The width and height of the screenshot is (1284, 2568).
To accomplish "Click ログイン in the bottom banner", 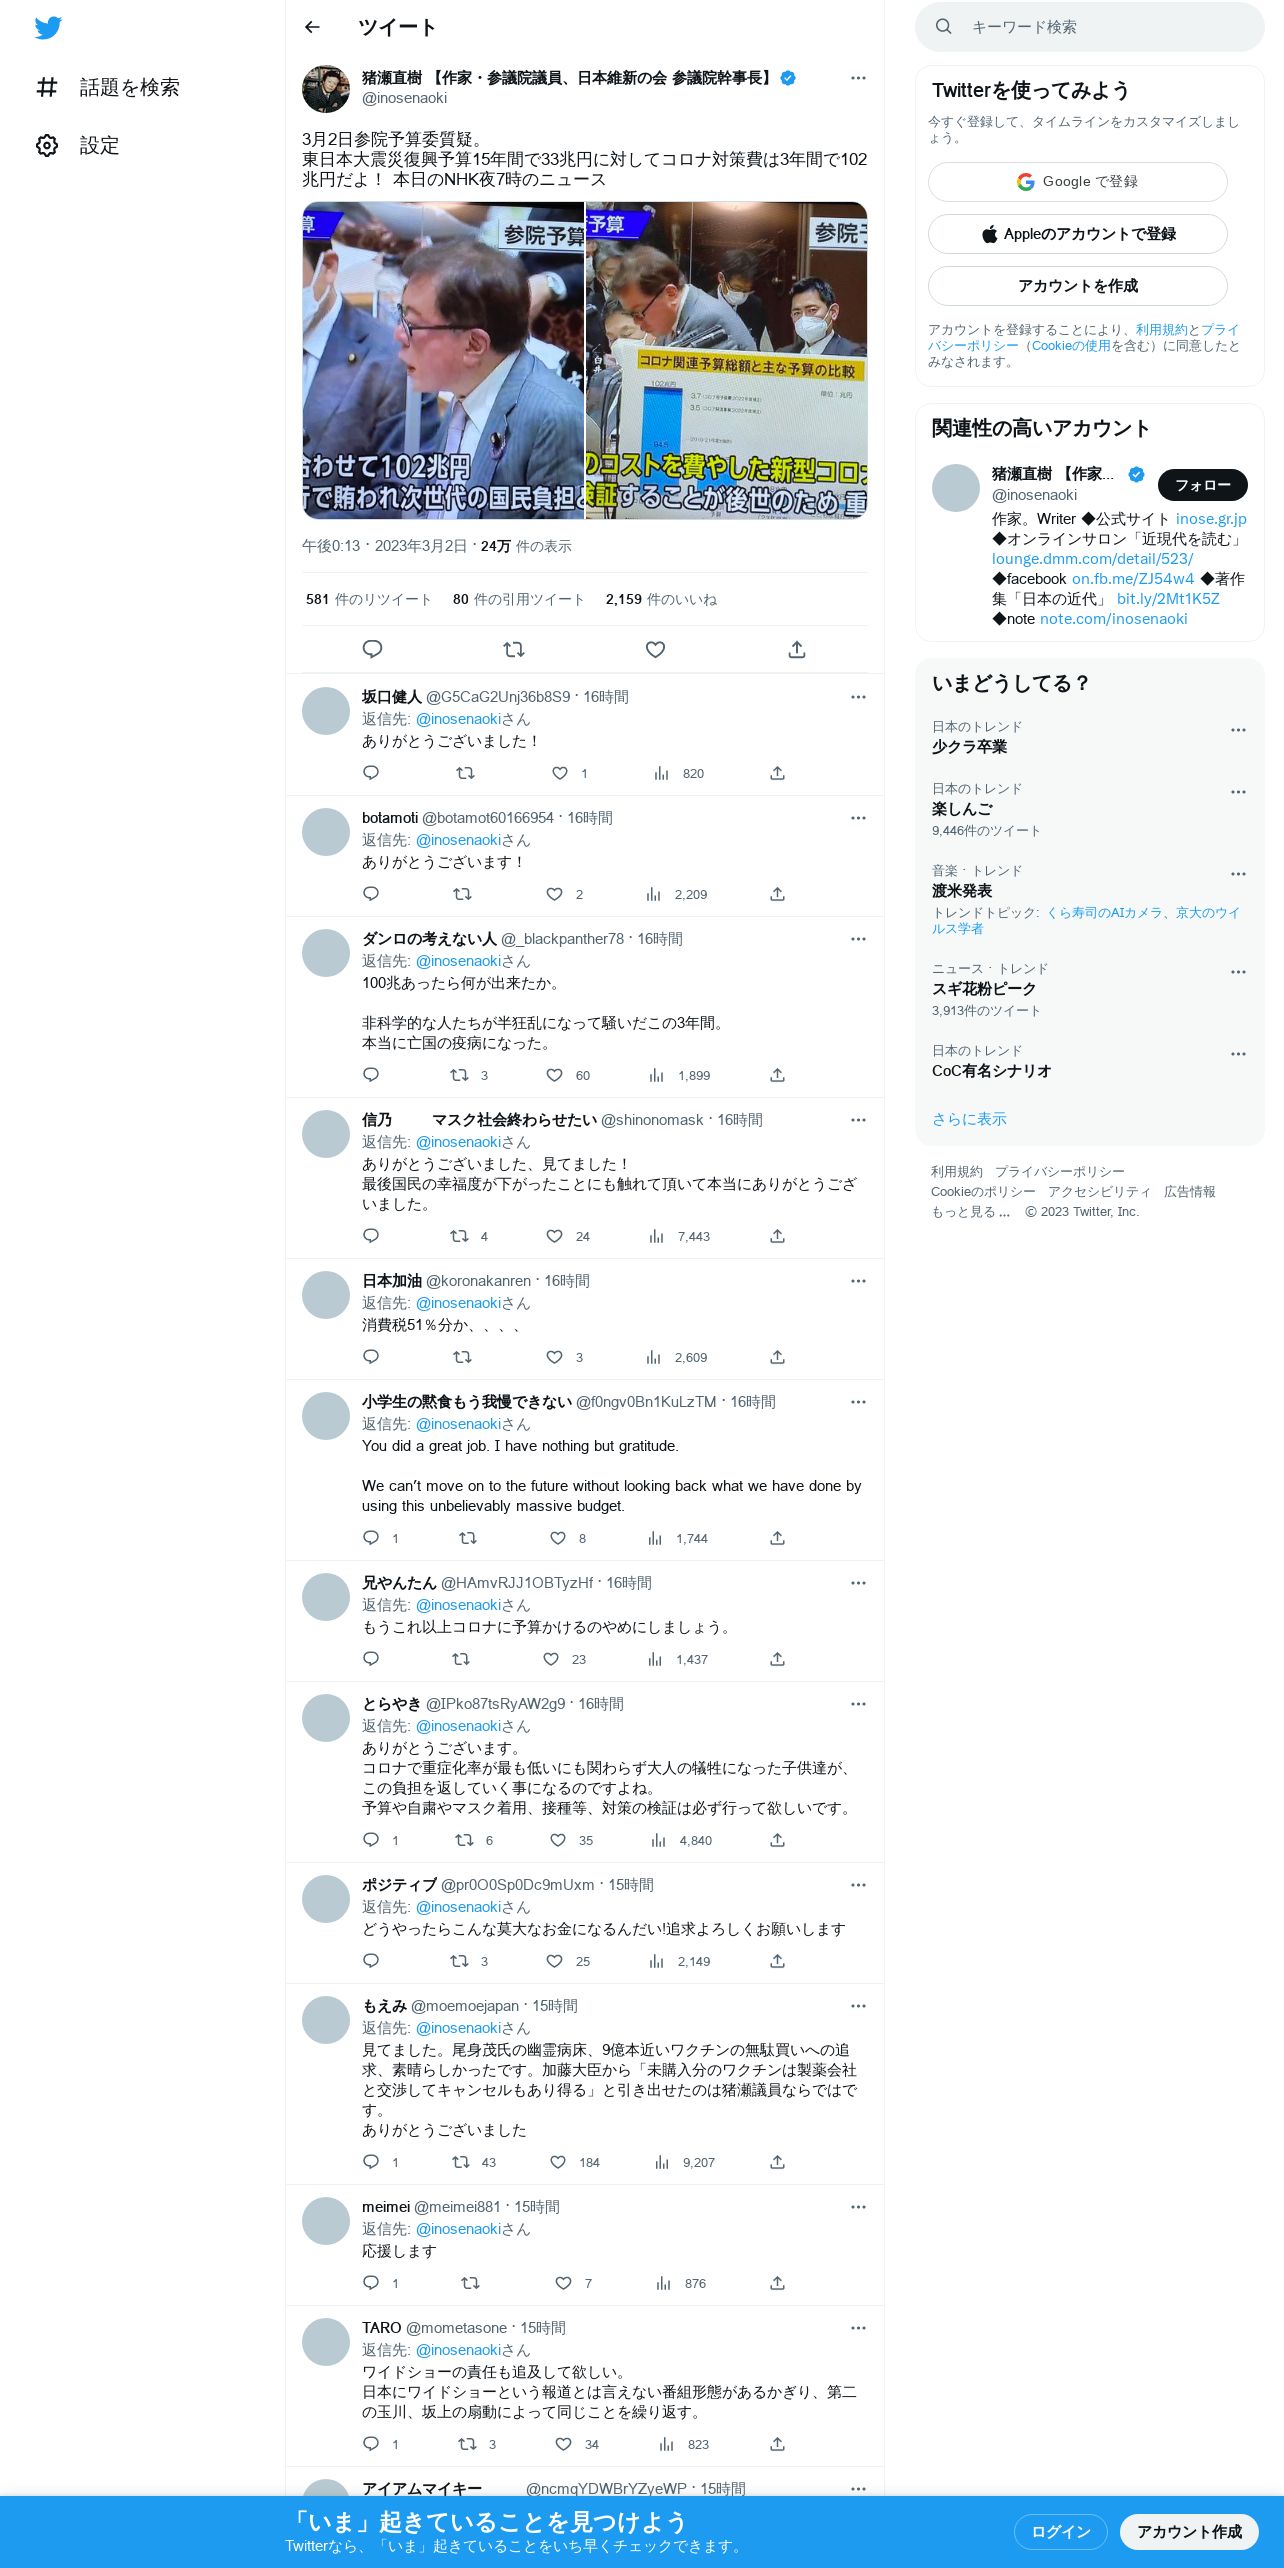I will (x=1060, y=2531).
